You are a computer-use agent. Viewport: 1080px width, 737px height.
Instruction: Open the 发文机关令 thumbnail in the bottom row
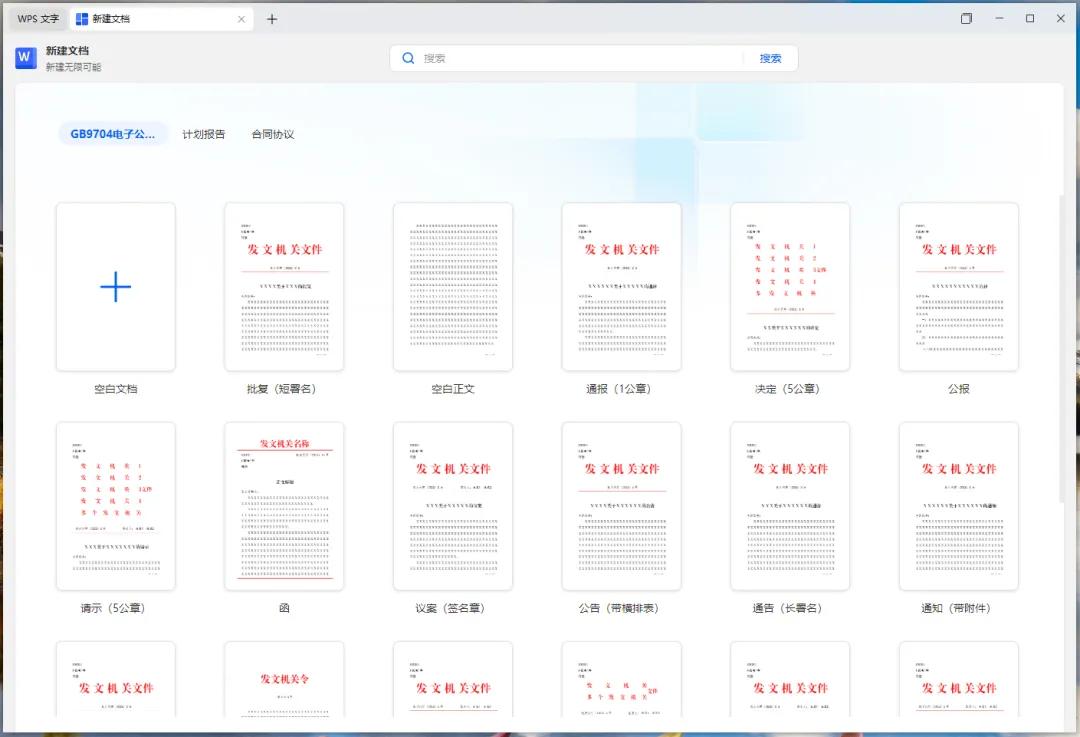284,680
